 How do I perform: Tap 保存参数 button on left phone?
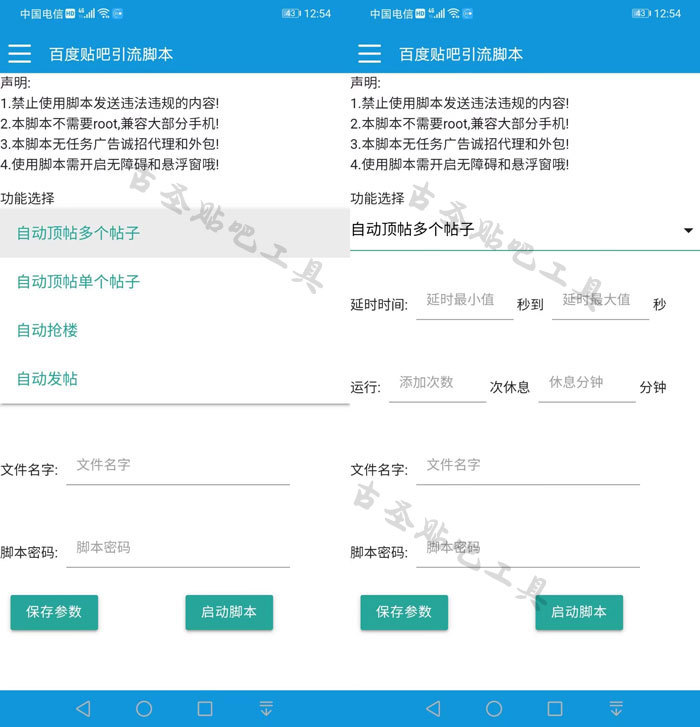click(x=54, y=612)
